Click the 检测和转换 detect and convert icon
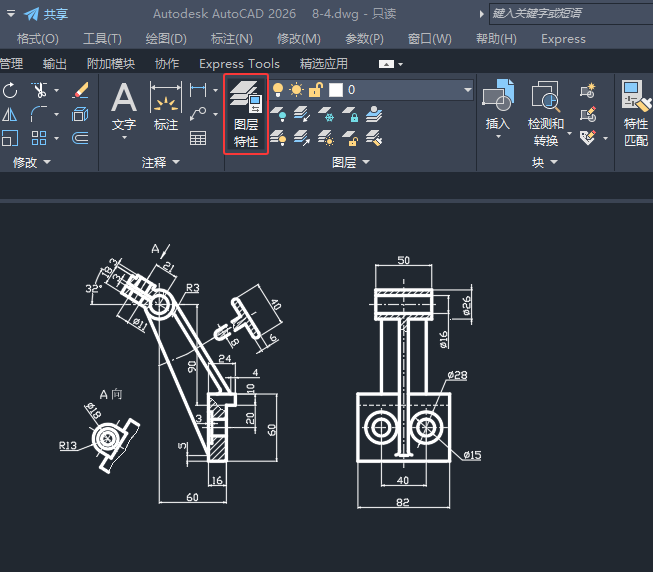Screen dimensions: 653x572 (x=546, y=113)
